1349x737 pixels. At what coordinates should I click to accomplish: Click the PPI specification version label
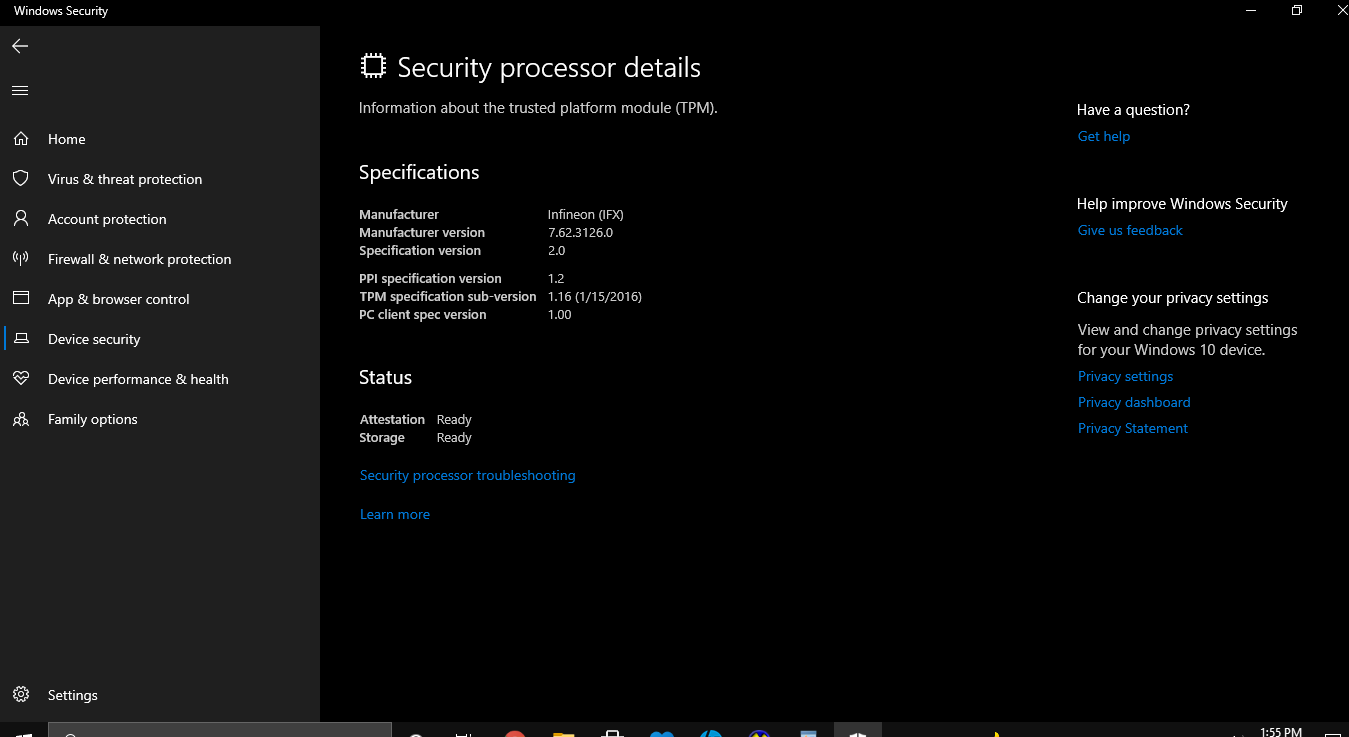[x=430, y=278]
